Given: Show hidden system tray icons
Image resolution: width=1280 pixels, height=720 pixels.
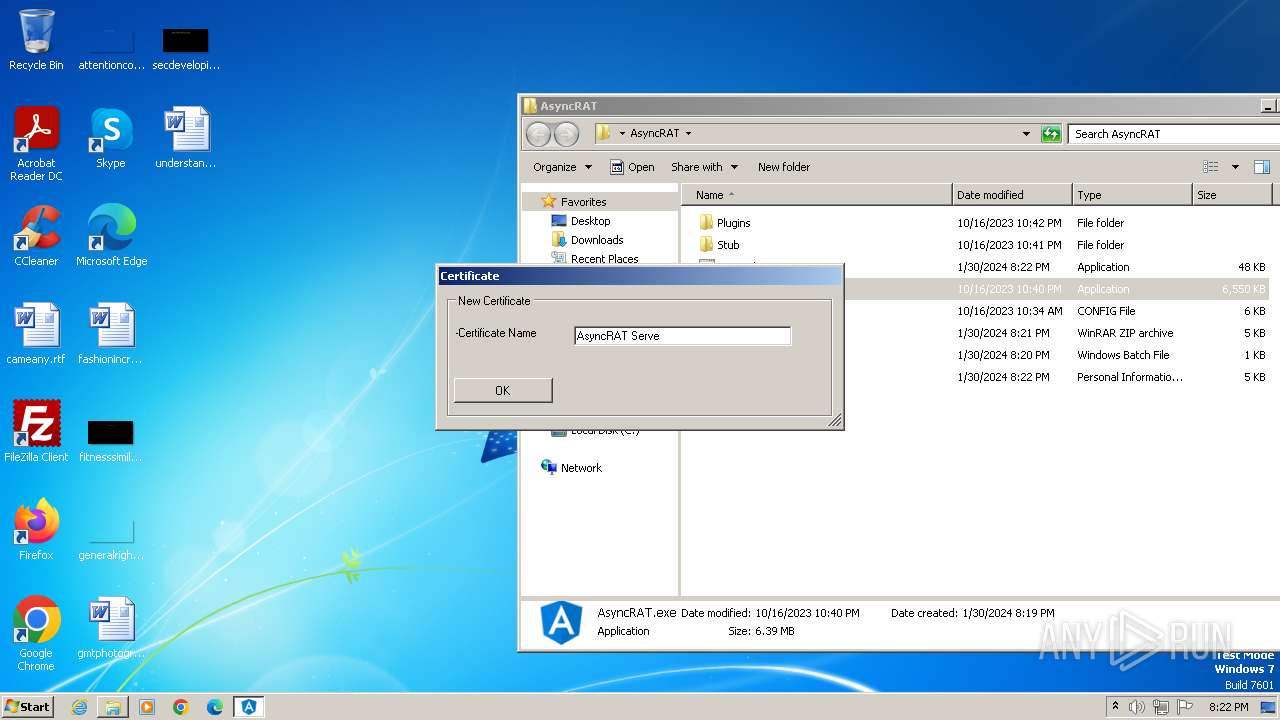Looking at the screenshot, I should coord(1115,706).
